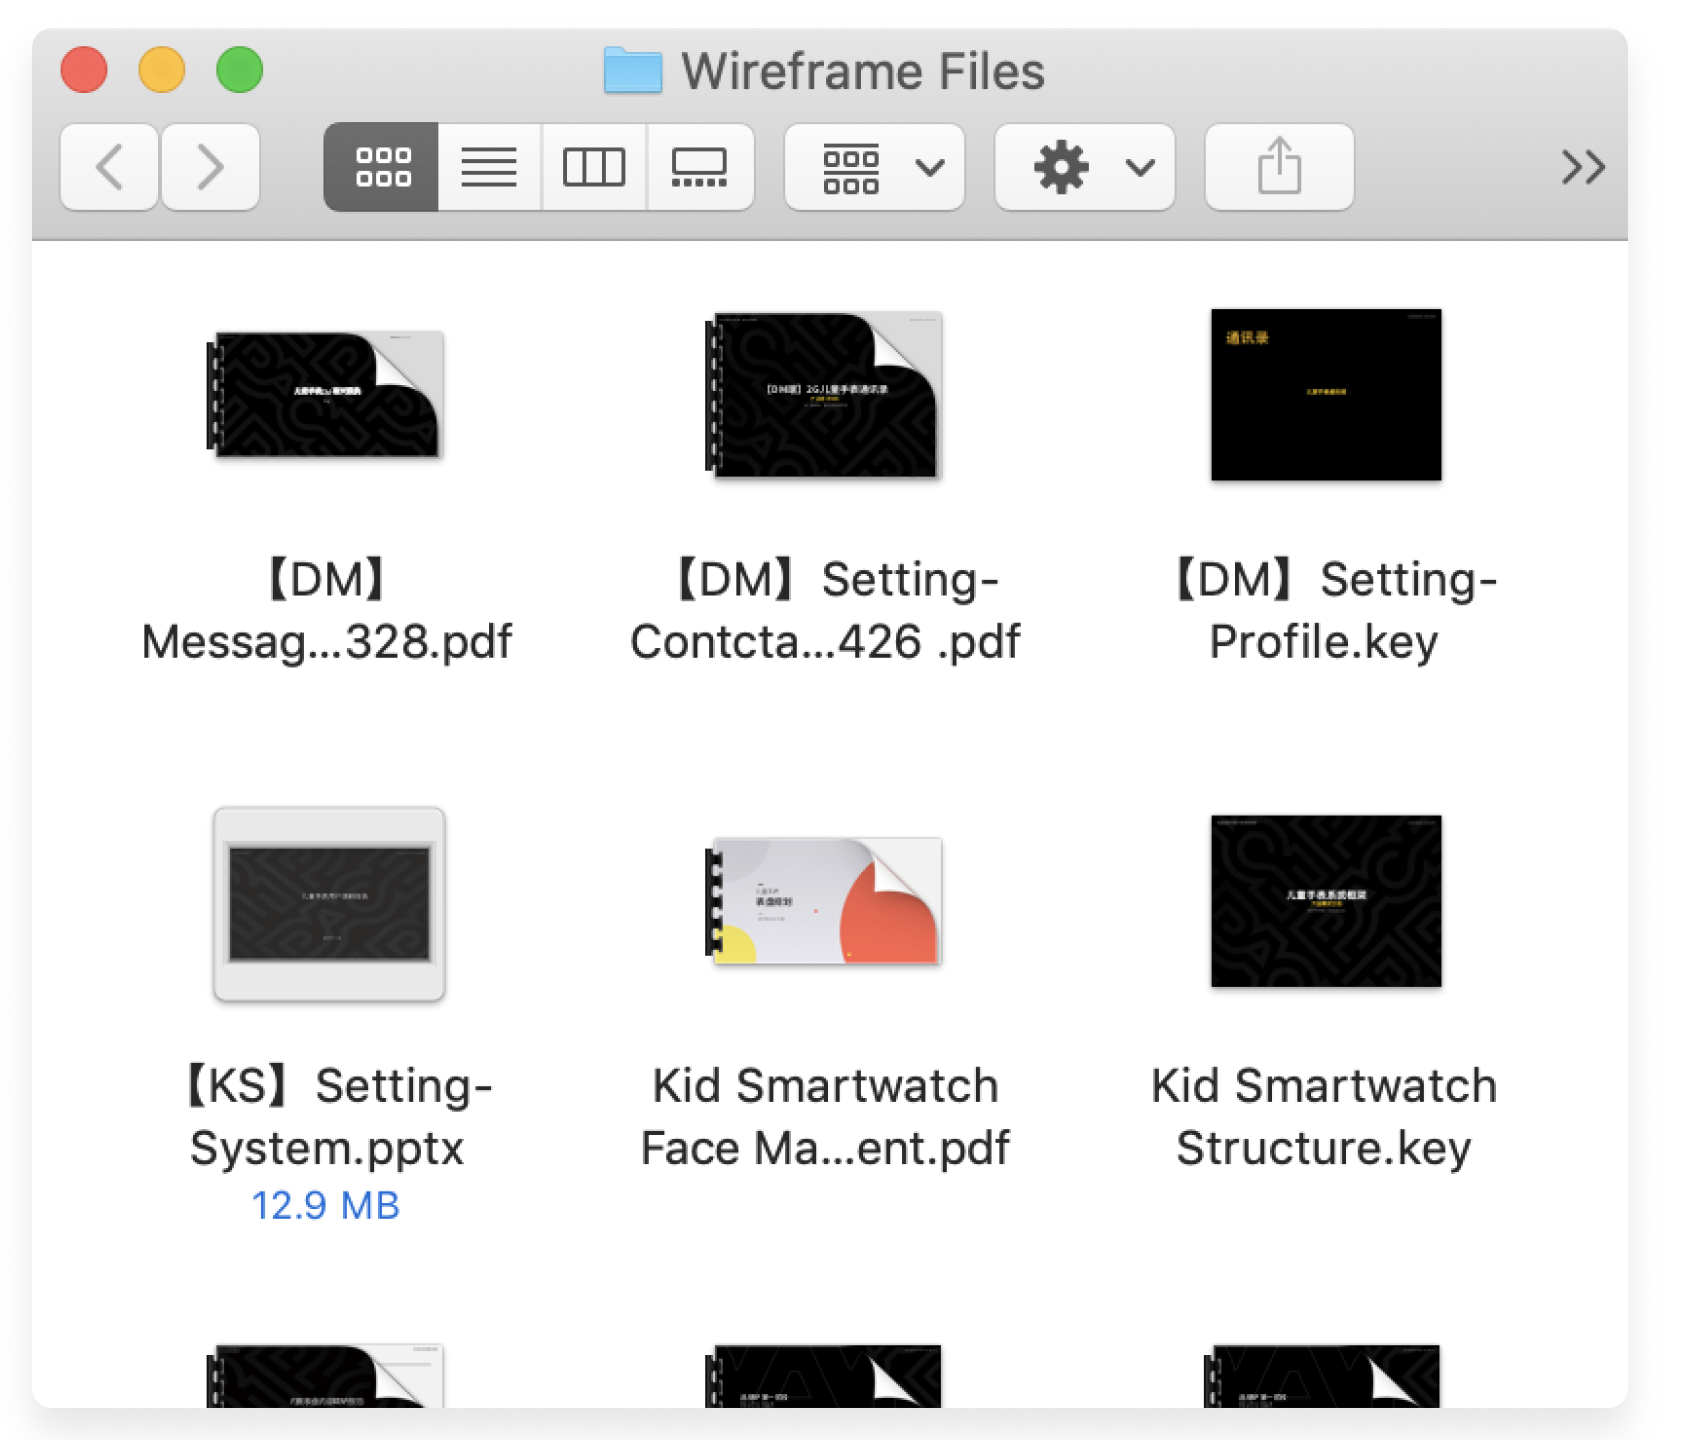Click the file name 【DM】Messag...328.pdf
This screenshot has height=1440, width=1704.
pos(327,610)
